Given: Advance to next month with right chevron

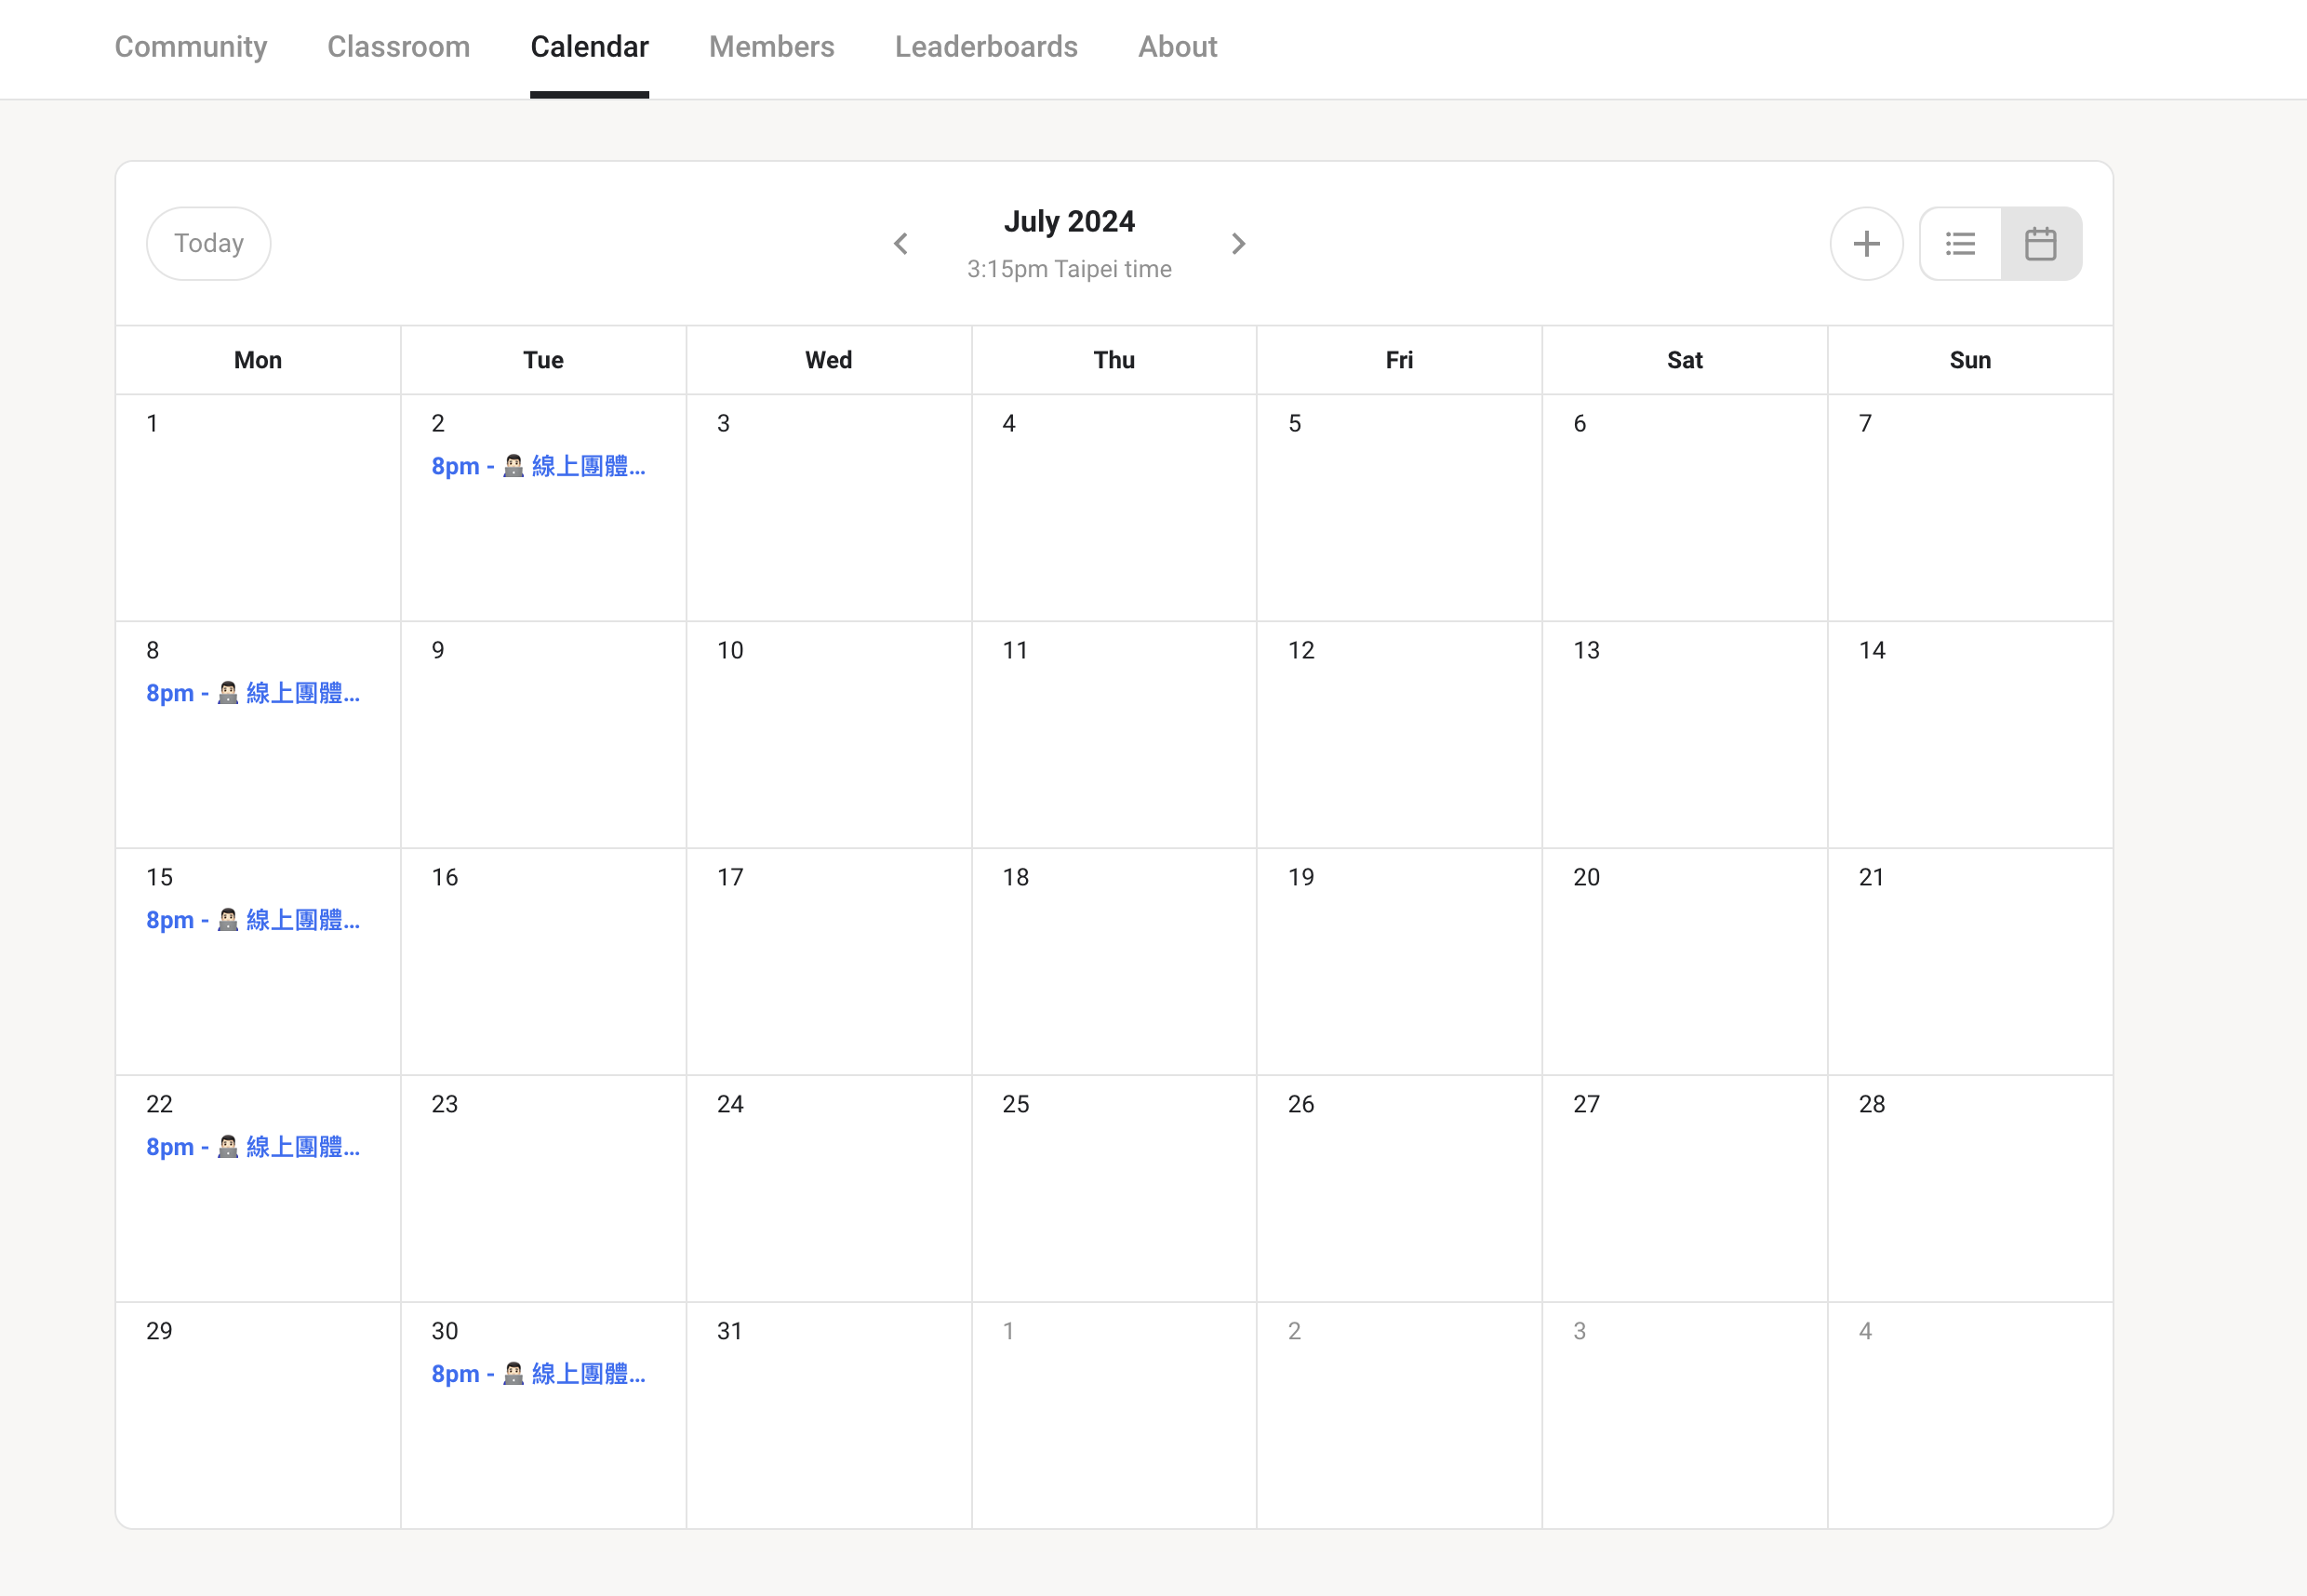Looking at the screenshot, I should [1238, 243].
